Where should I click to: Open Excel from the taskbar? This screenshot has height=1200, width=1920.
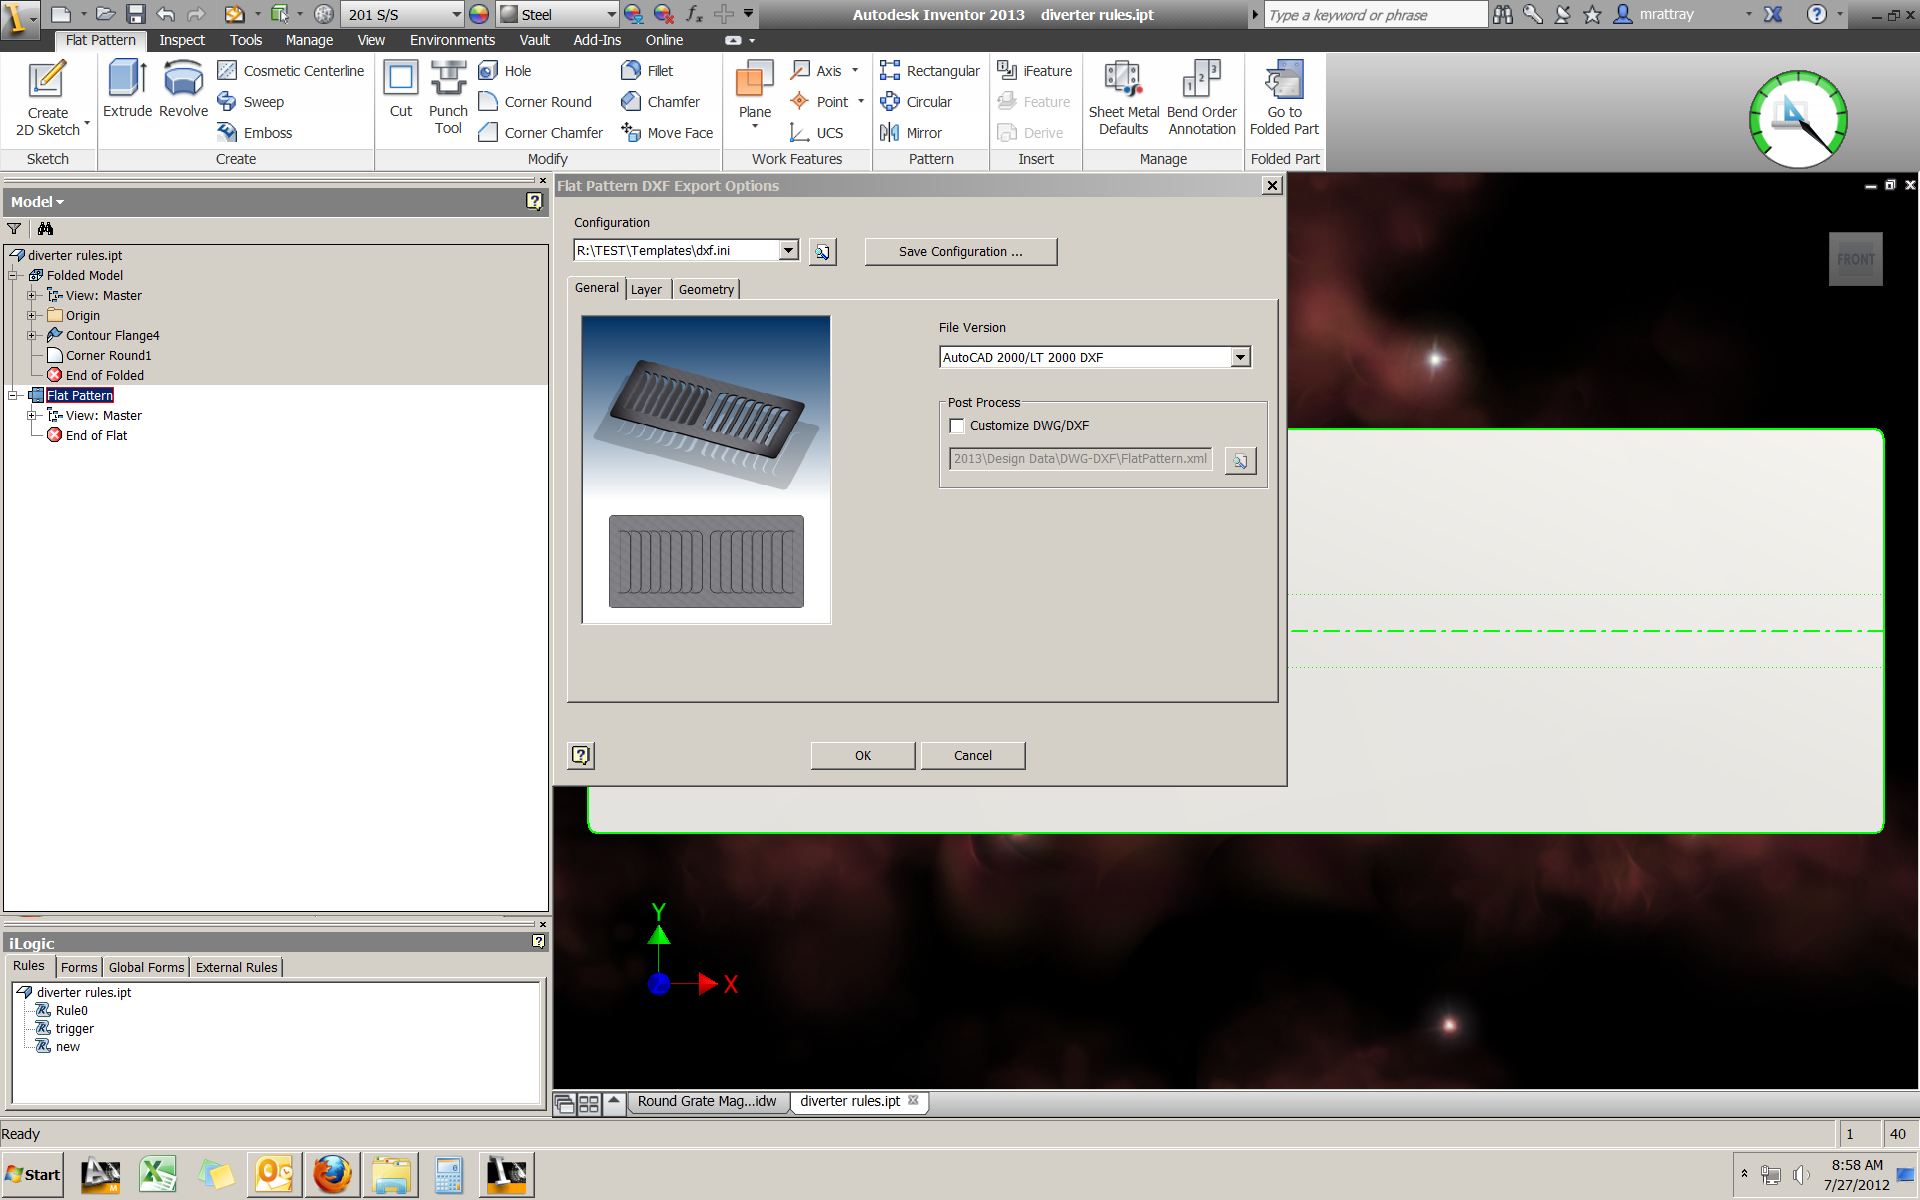point(158,1175)
